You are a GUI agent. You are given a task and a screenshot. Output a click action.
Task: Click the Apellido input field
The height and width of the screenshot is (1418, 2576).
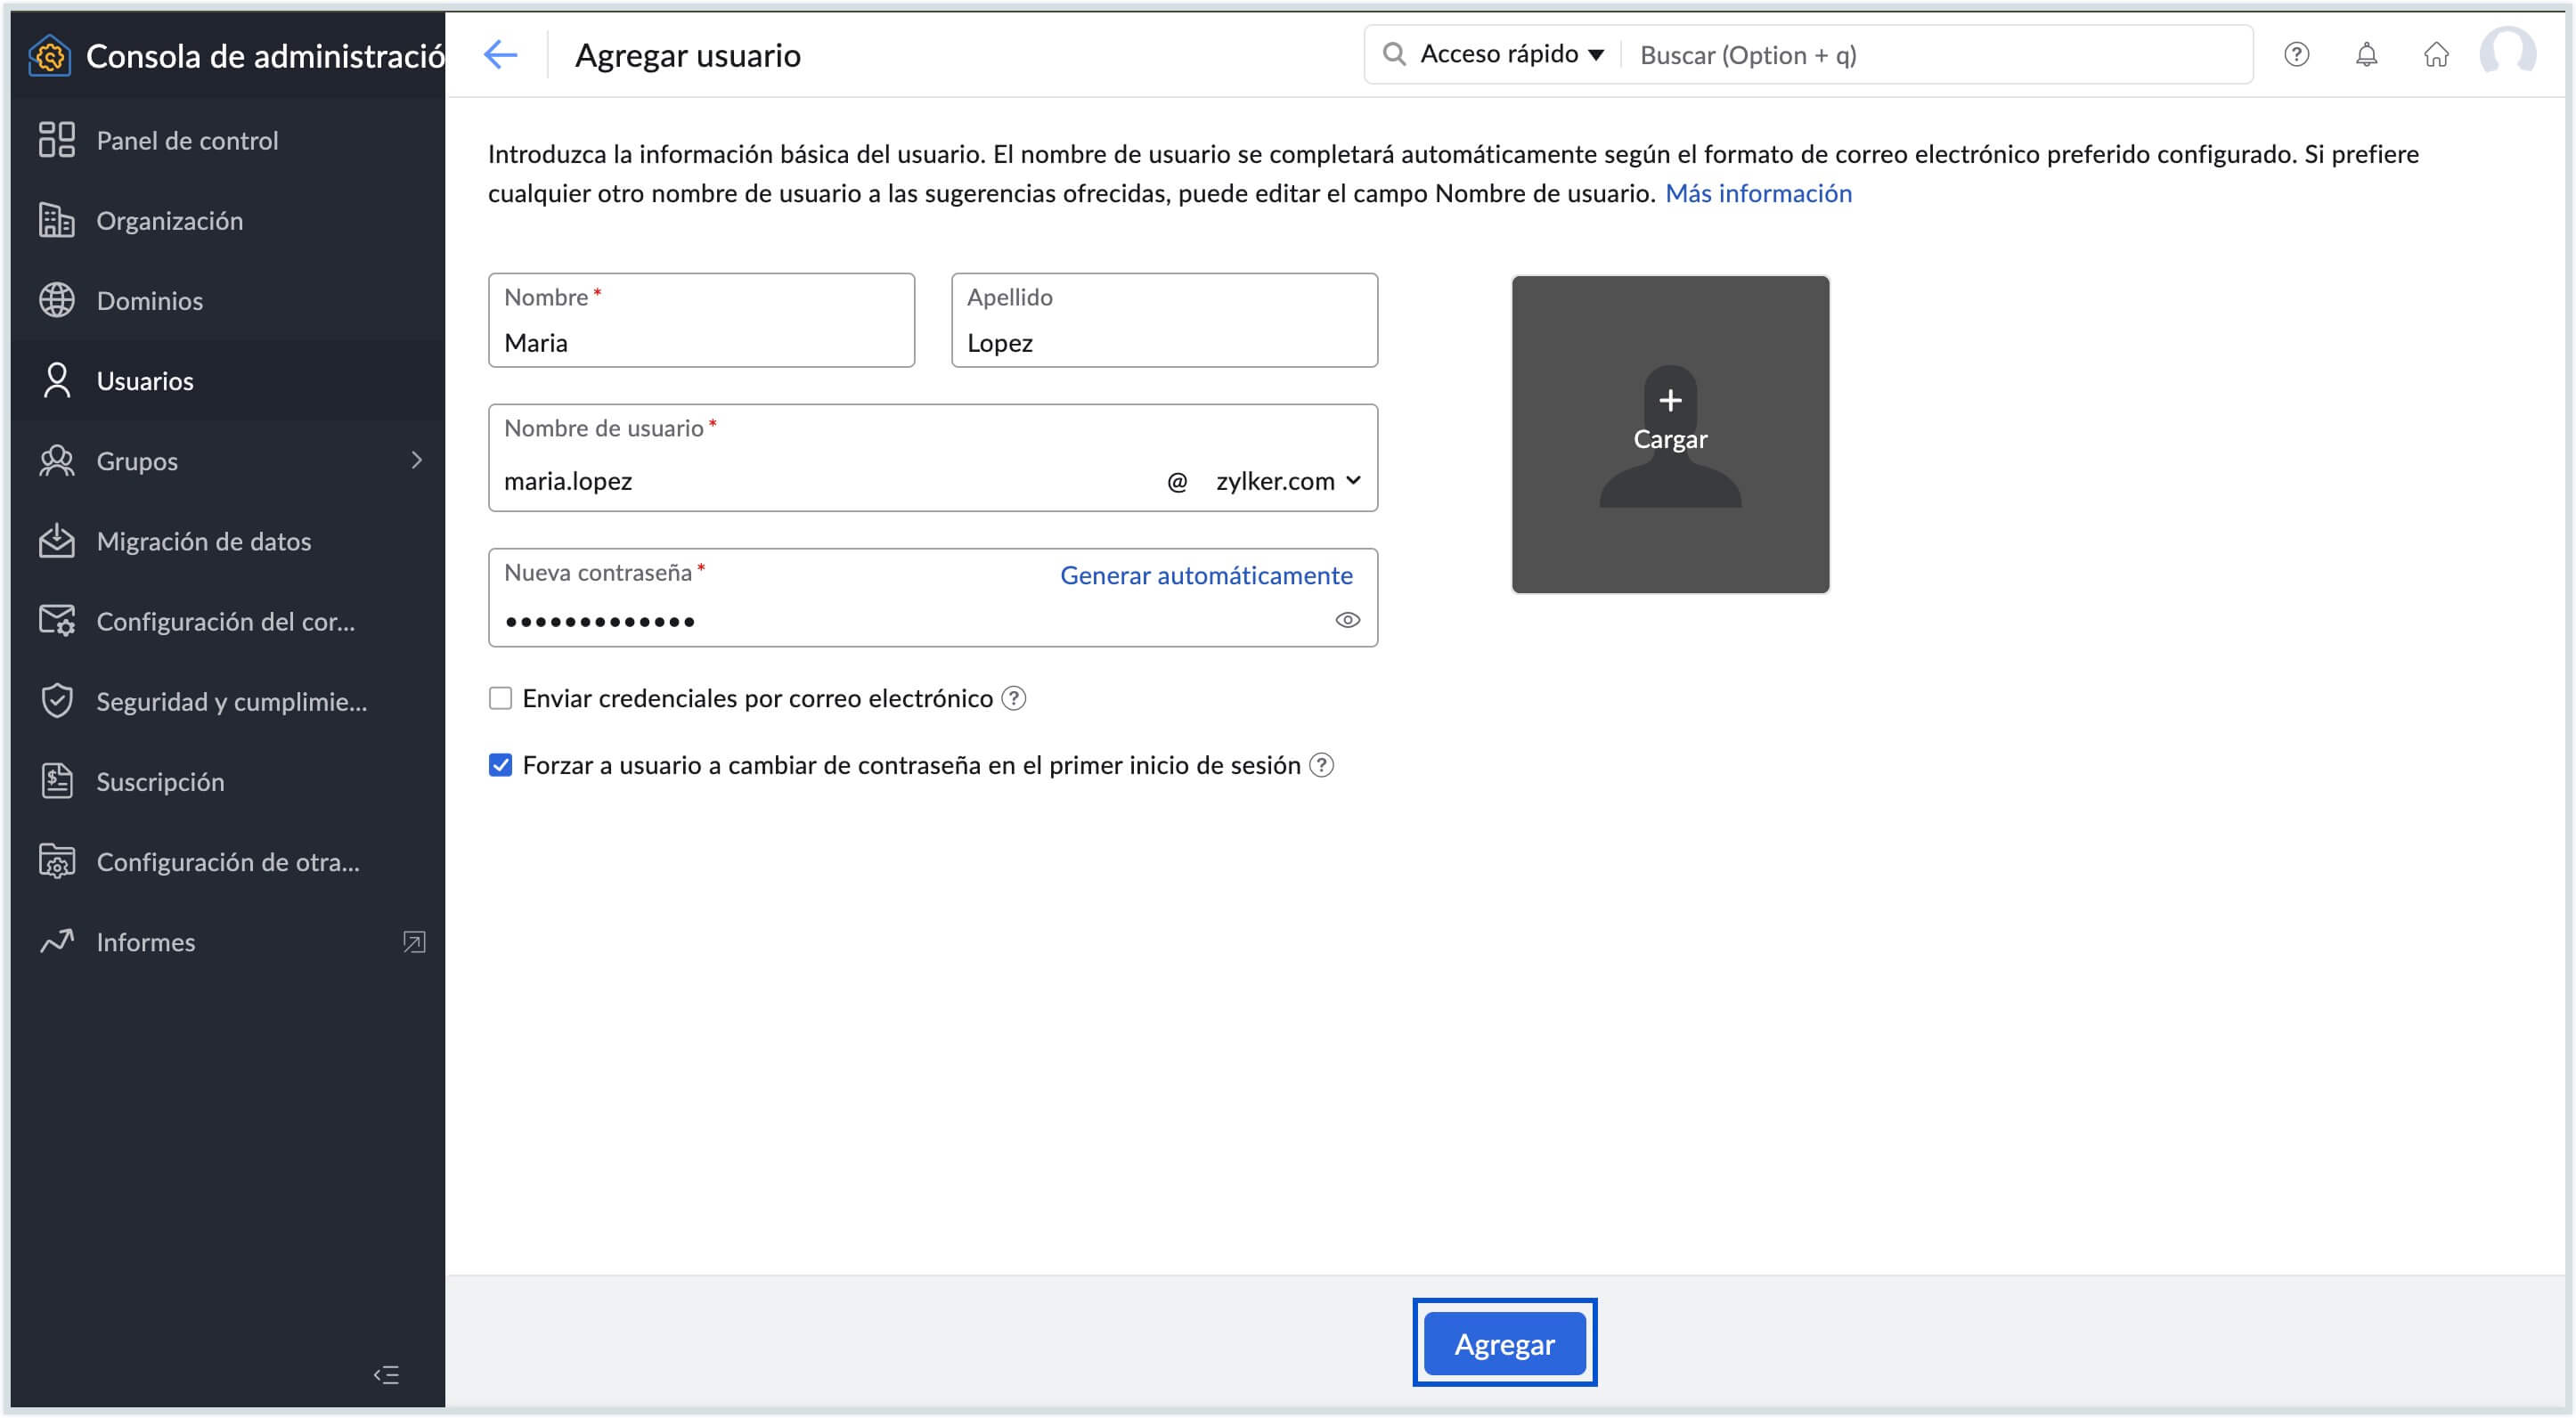(x=1163, y=342)
